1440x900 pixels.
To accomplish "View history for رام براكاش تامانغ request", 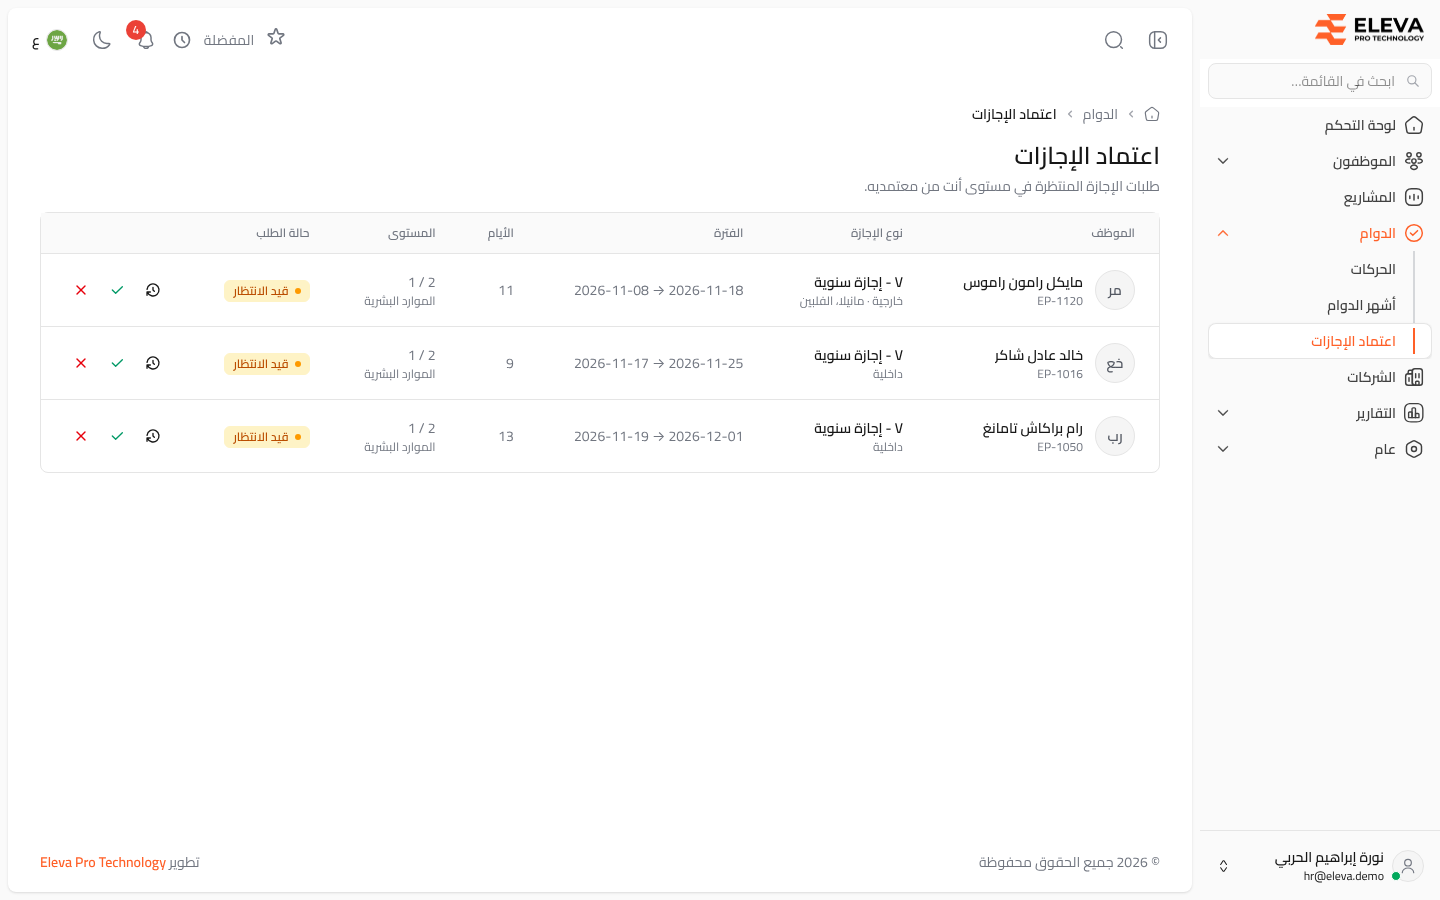I will pos(153,436).
